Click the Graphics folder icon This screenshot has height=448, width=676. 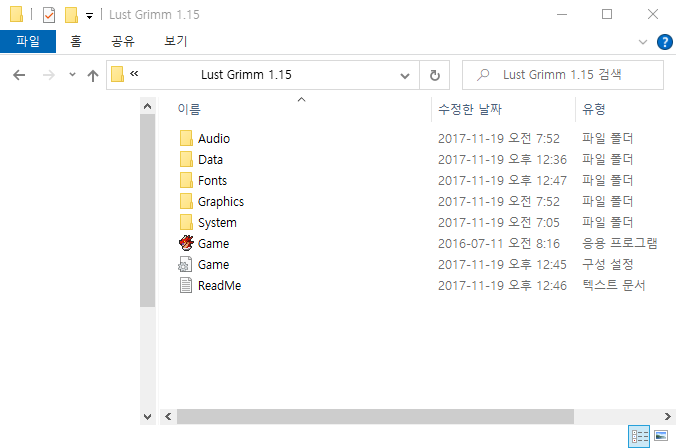pos(185,202)
